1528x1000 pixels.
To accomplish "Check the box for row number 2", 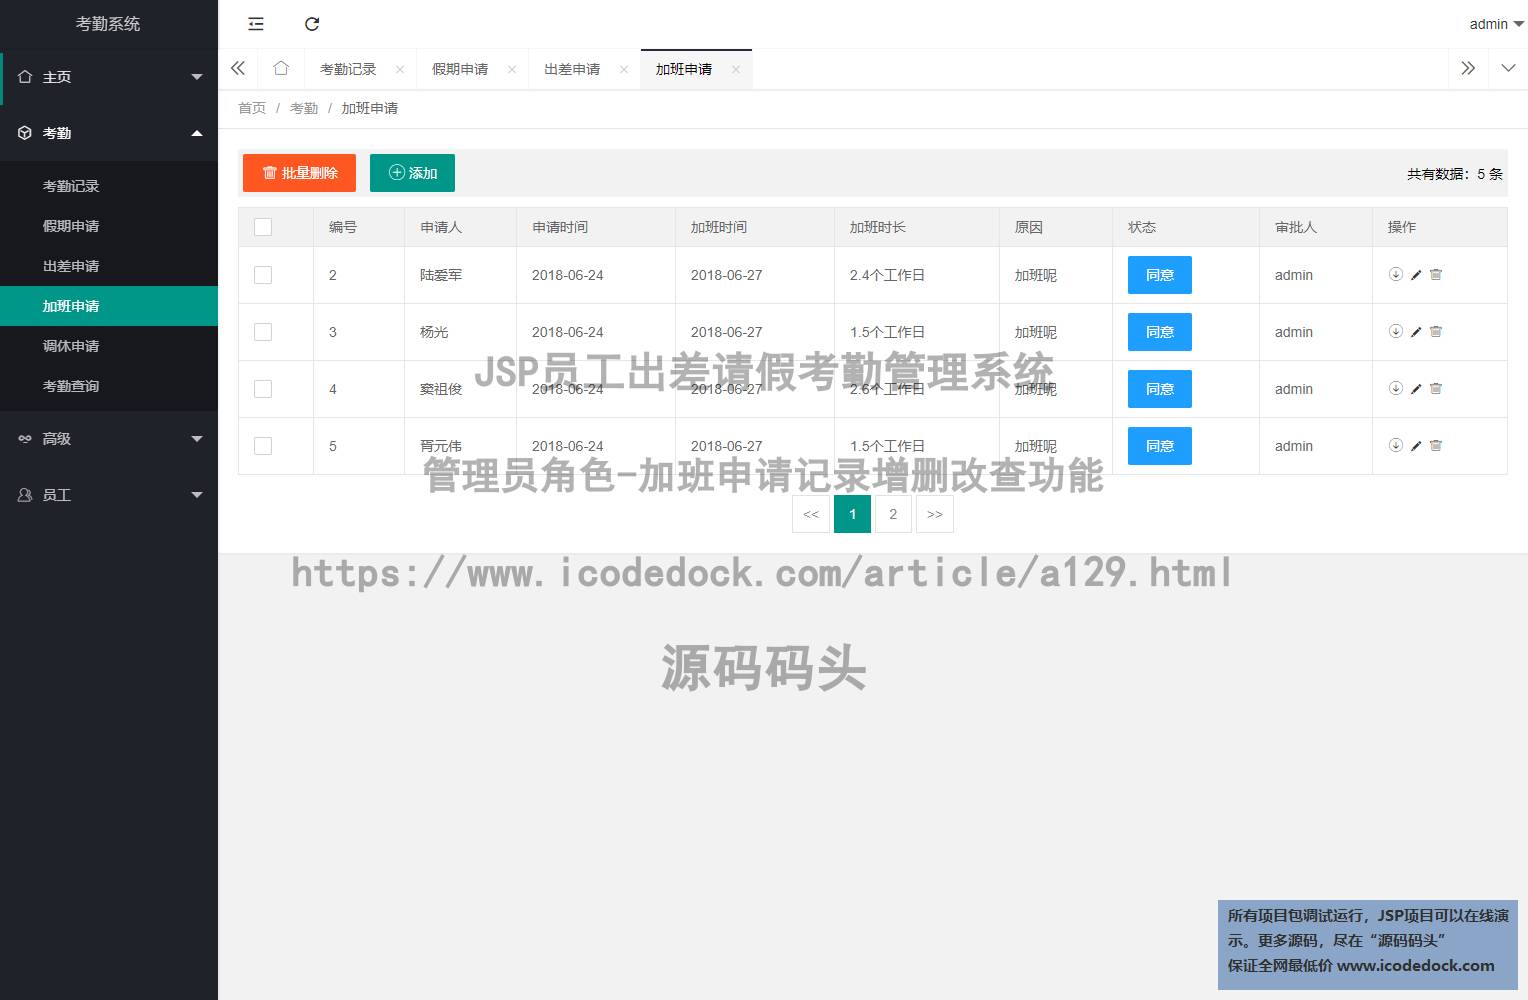I will click(x=263, y=275).
